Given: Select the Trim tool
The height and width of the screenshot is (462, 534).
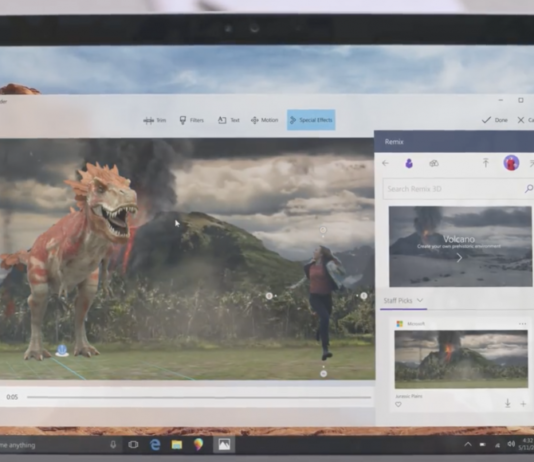Looking at the screenshot, I should pos(154,120).
